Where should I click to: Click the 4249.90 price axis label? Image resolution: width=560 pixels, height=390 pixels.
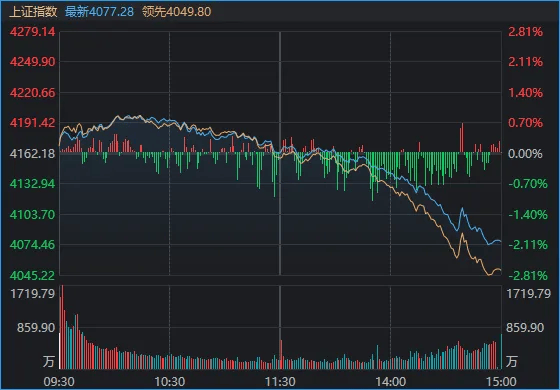33,62
